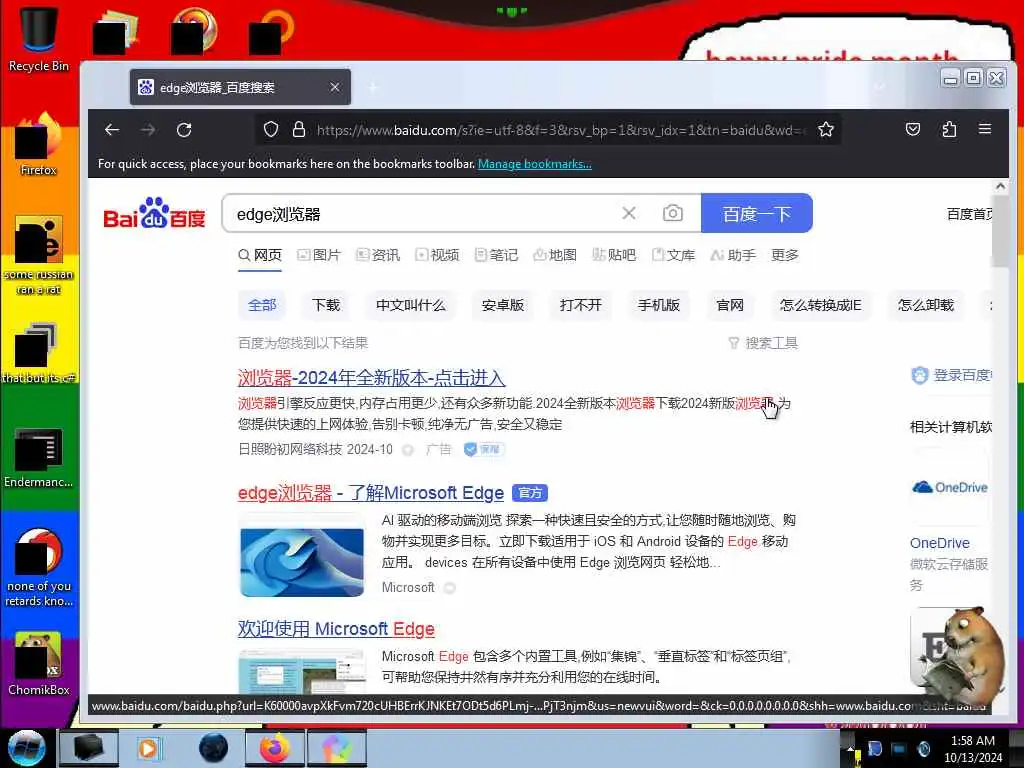
Task: Clear the Baidu search box text
Action: point(629,214)
